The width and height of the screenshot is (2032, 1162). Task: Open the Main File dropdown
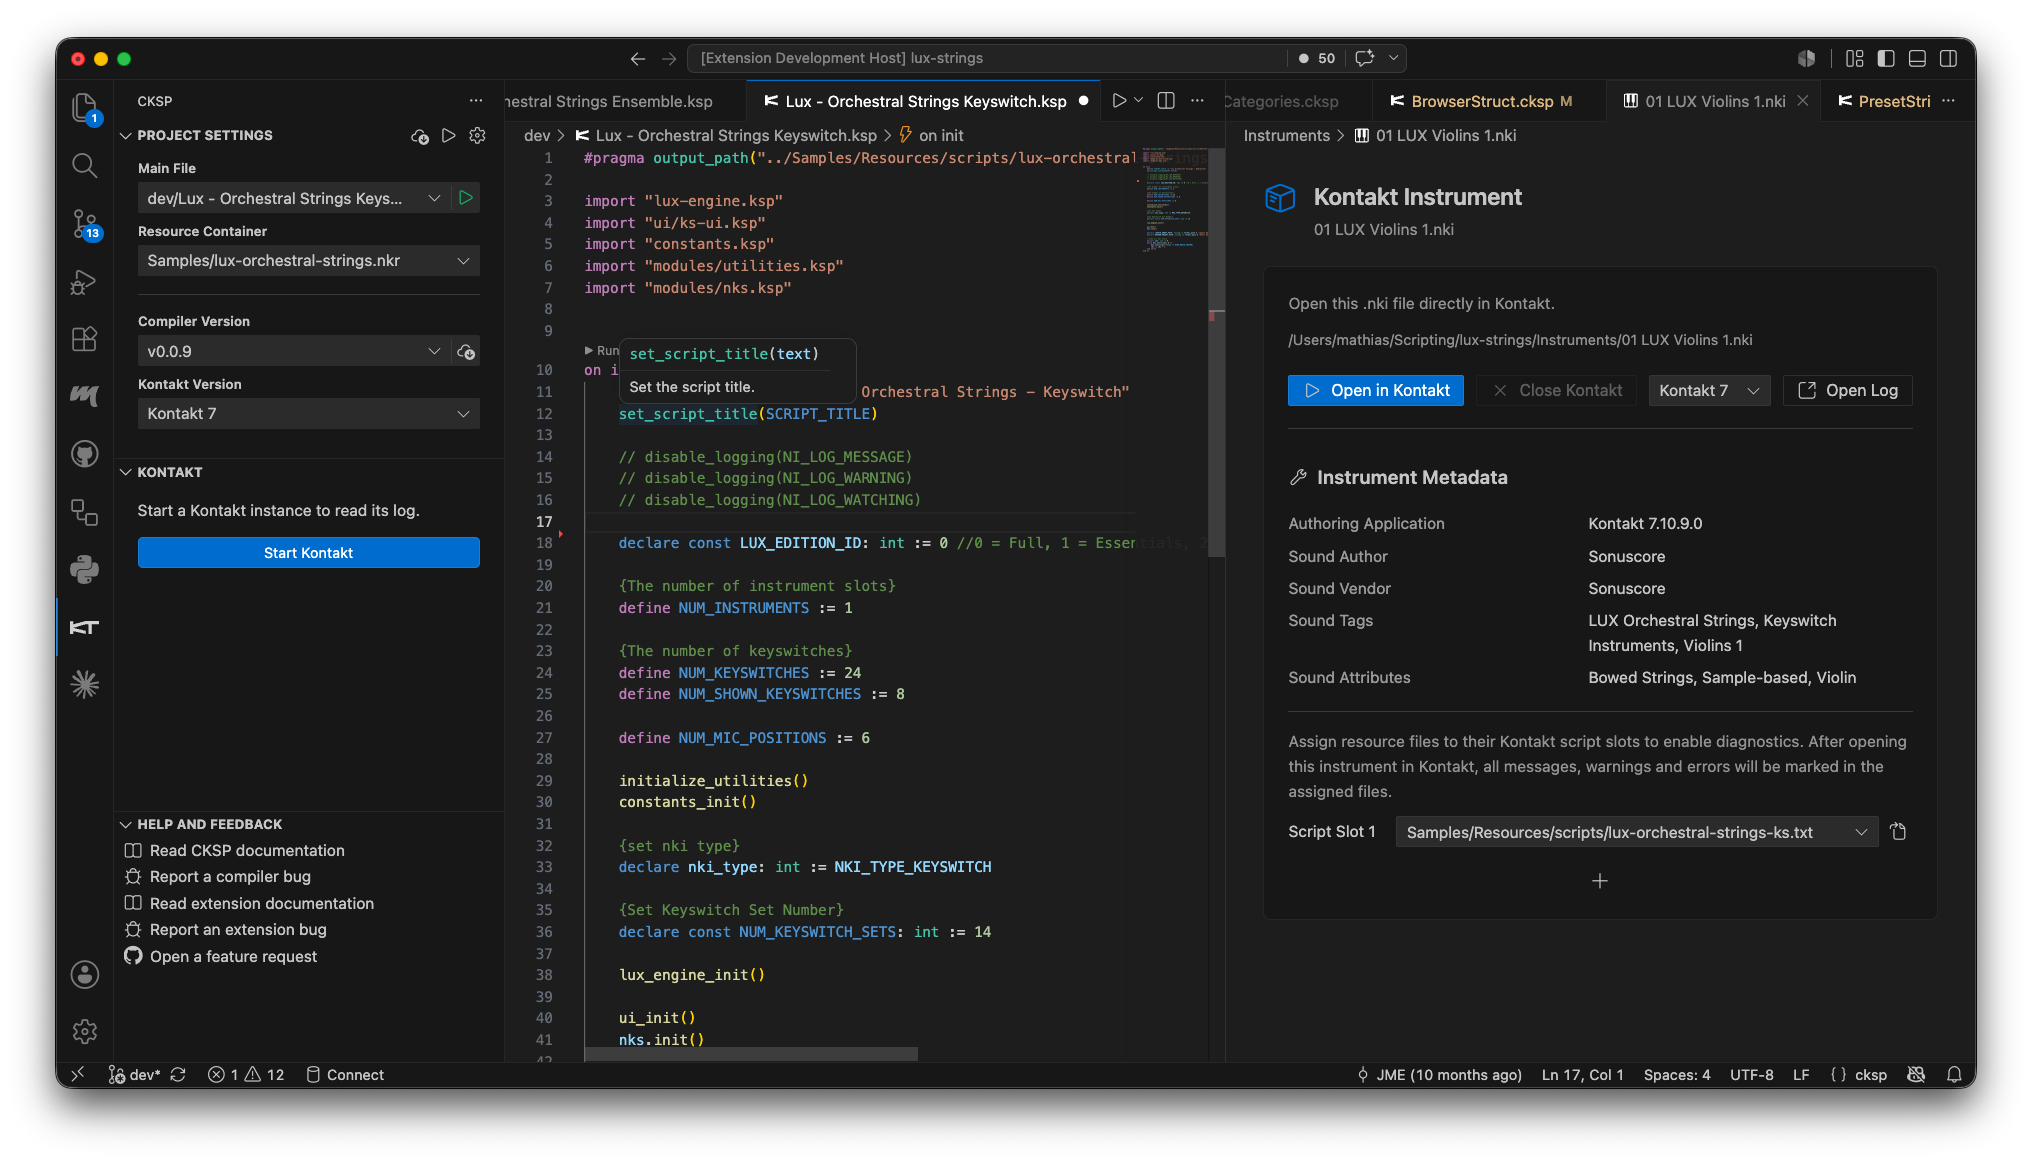pos(294,198)
